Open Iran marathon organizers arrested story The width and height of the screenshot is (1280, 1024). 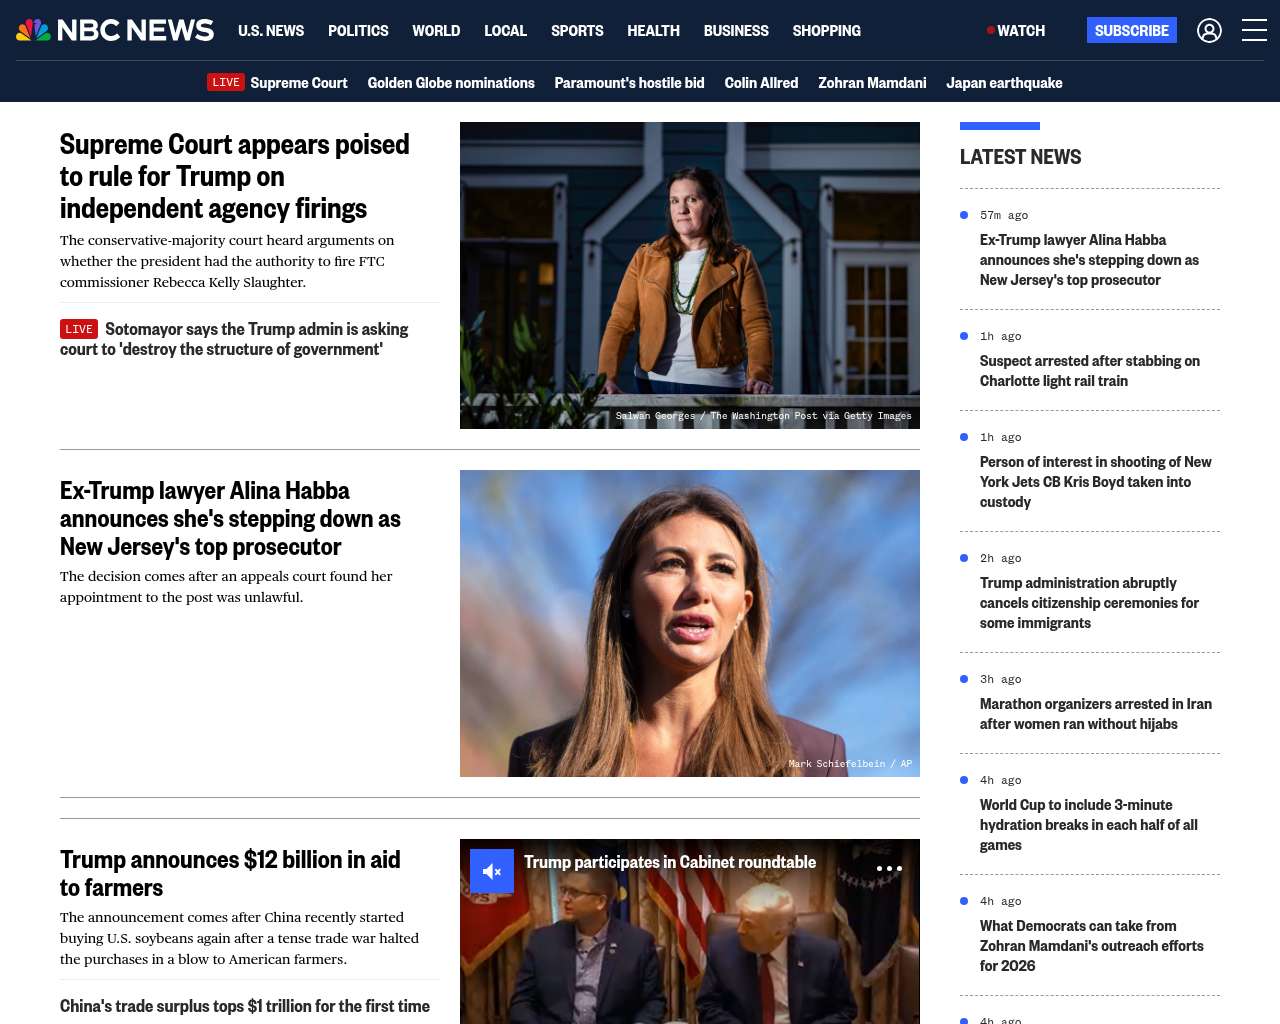tap(1096, 714)
